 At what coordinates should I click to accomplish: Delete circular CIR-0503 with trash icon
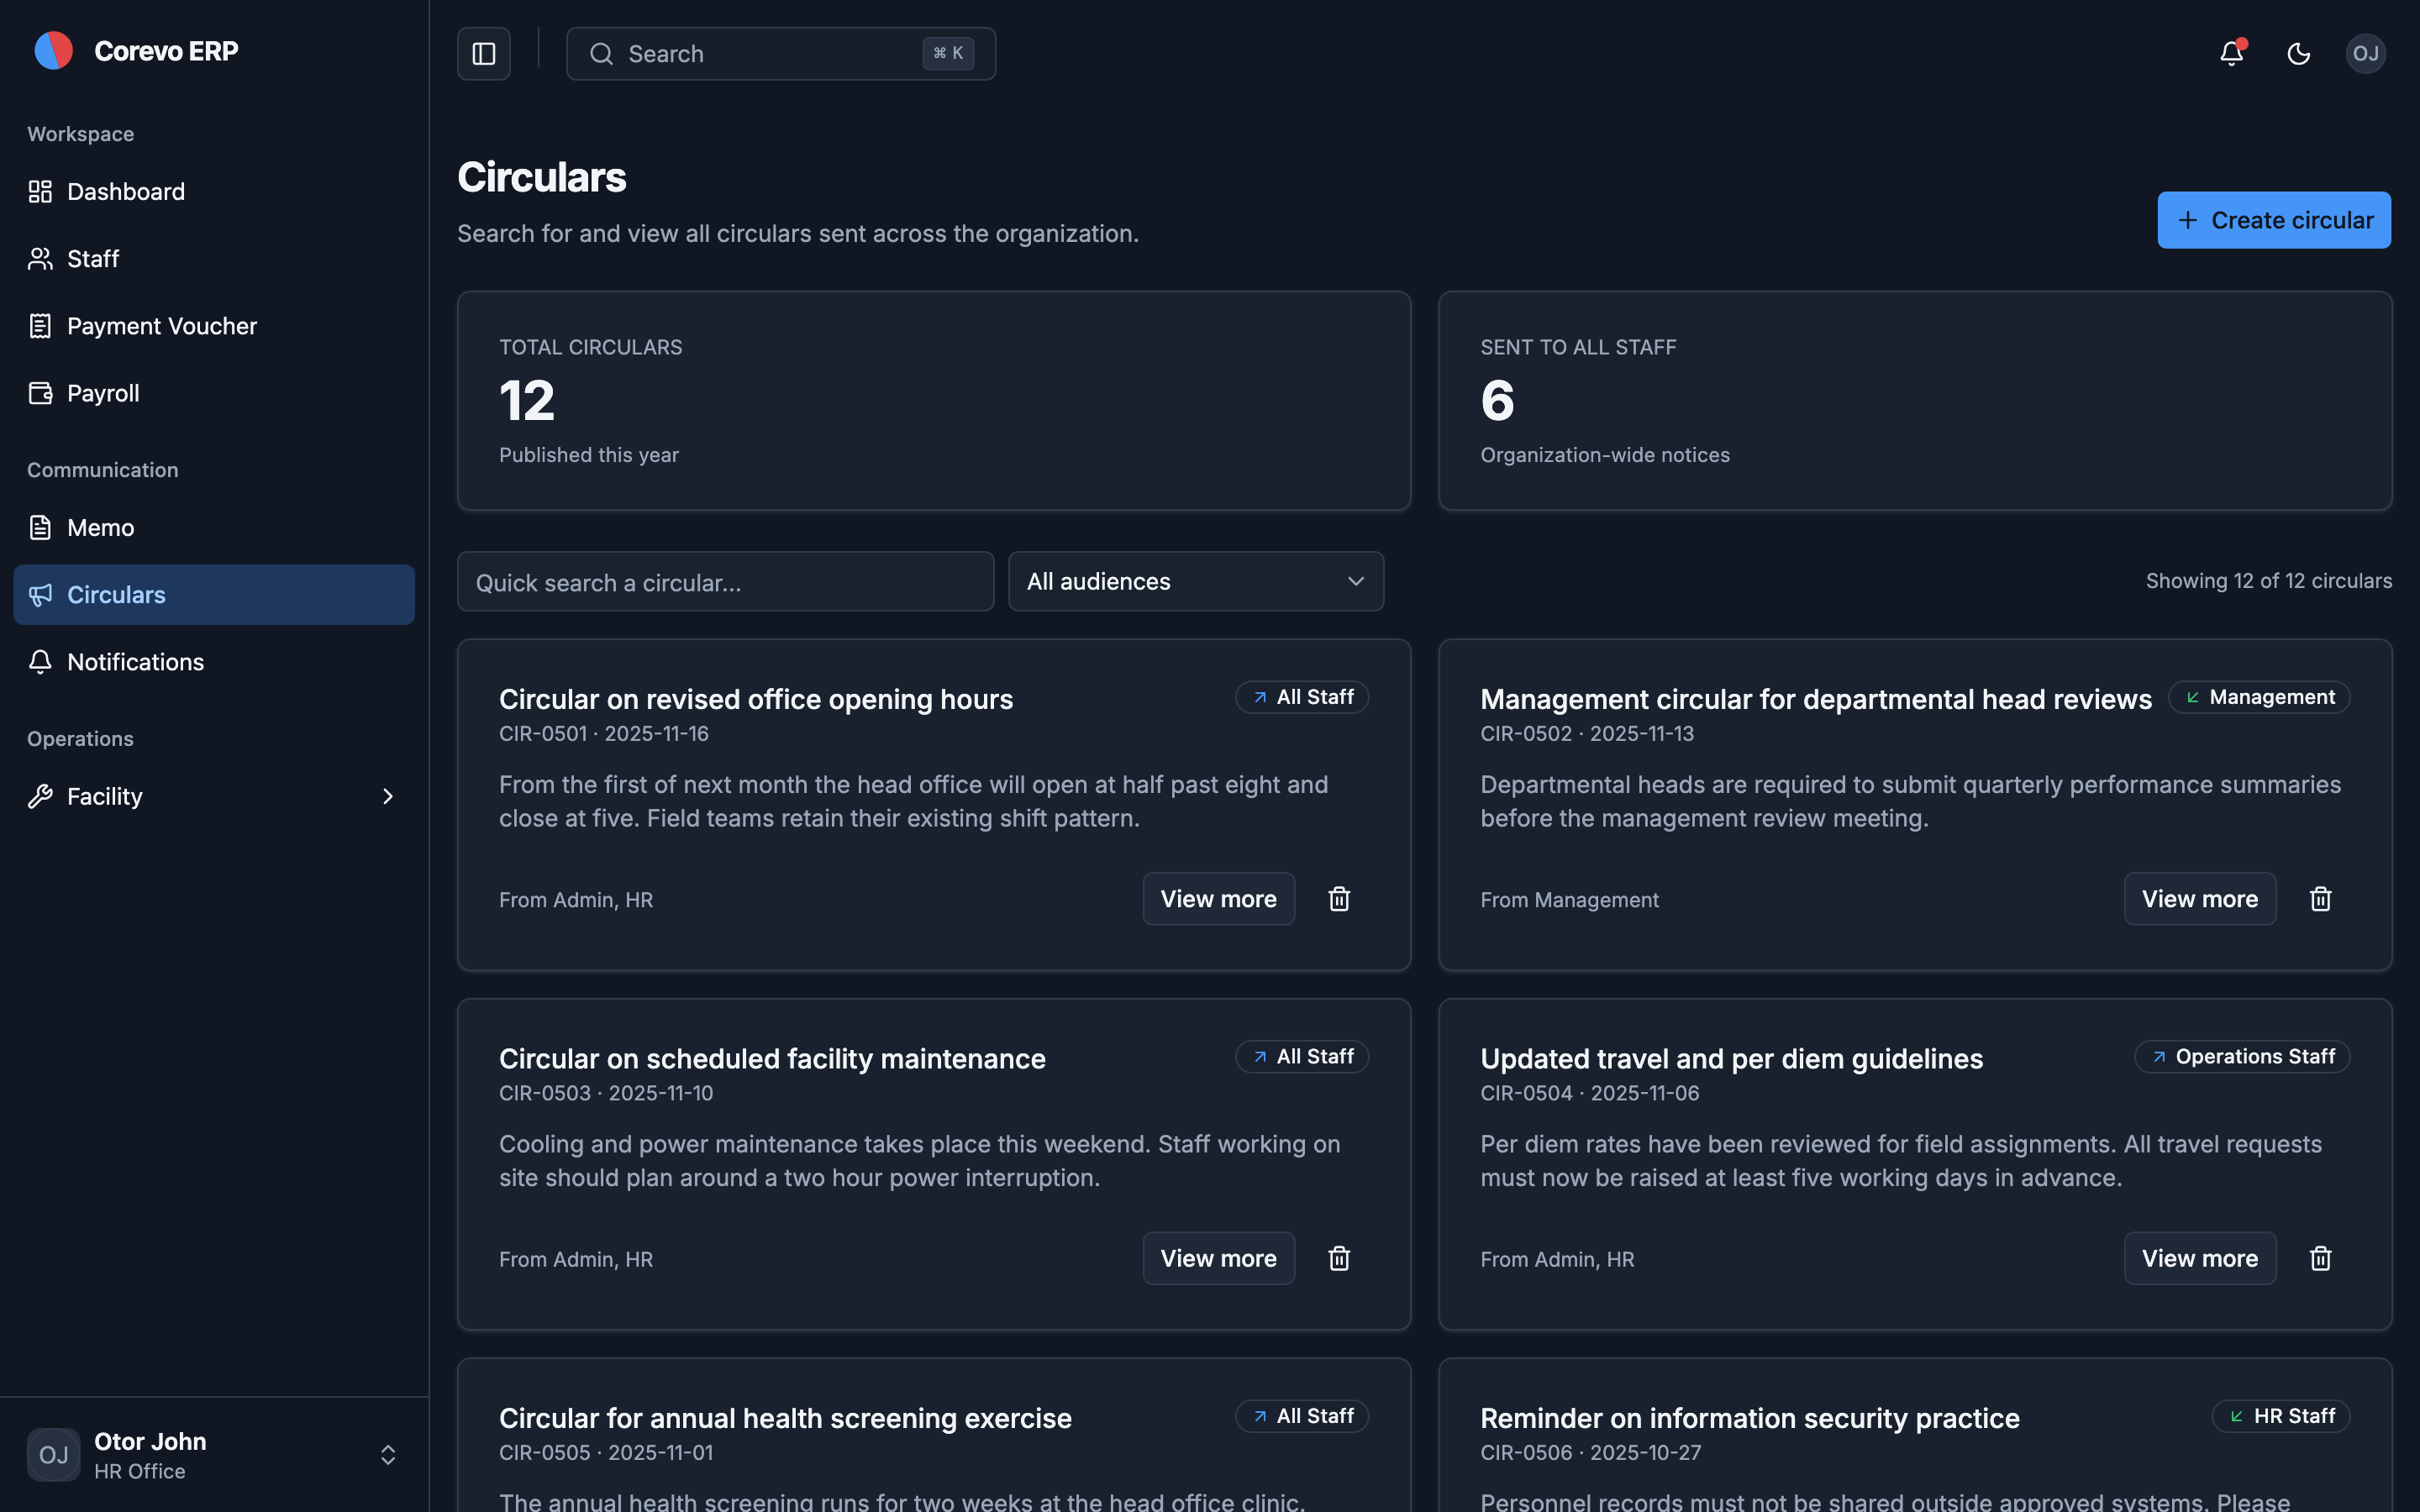(x=1339, y=1258)
